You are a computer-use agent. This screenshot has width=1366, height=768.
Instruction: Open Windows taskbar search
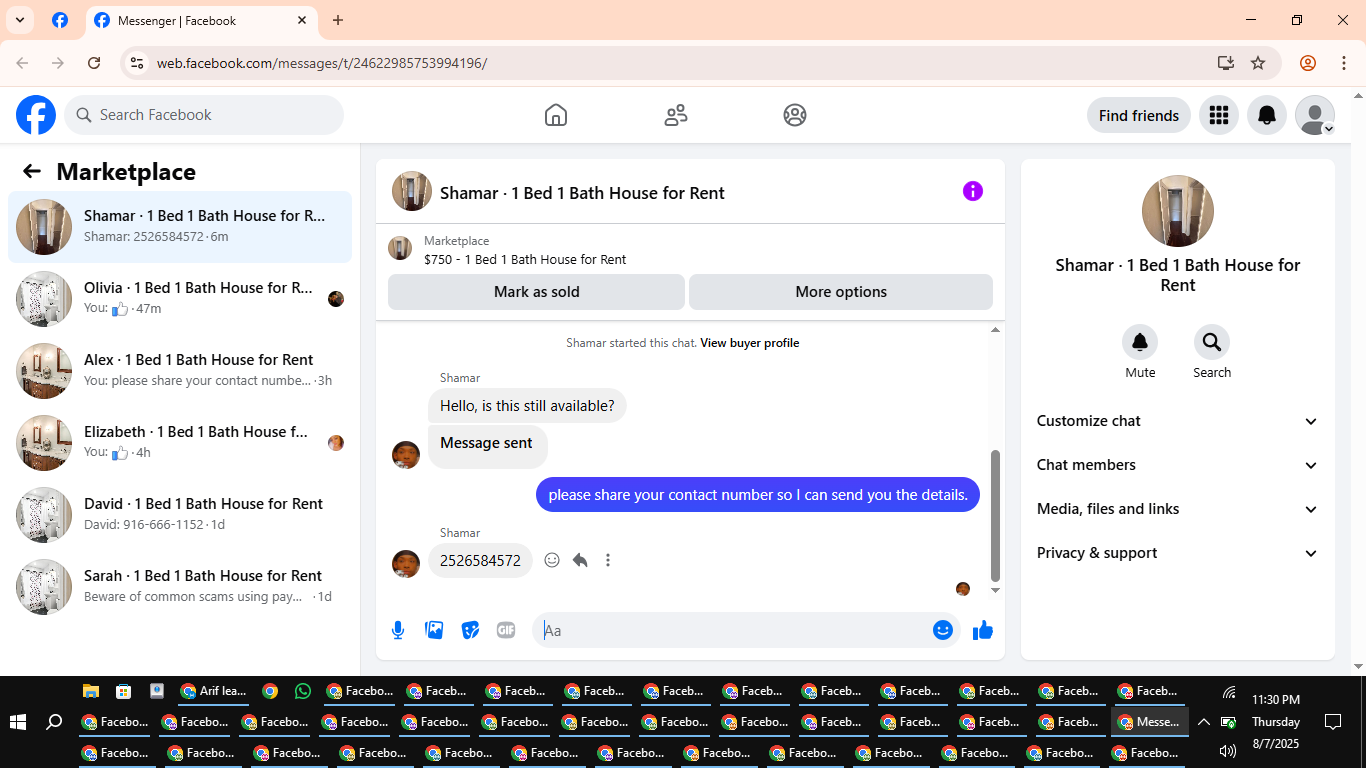pyautogui.click(x=55, y=722)
